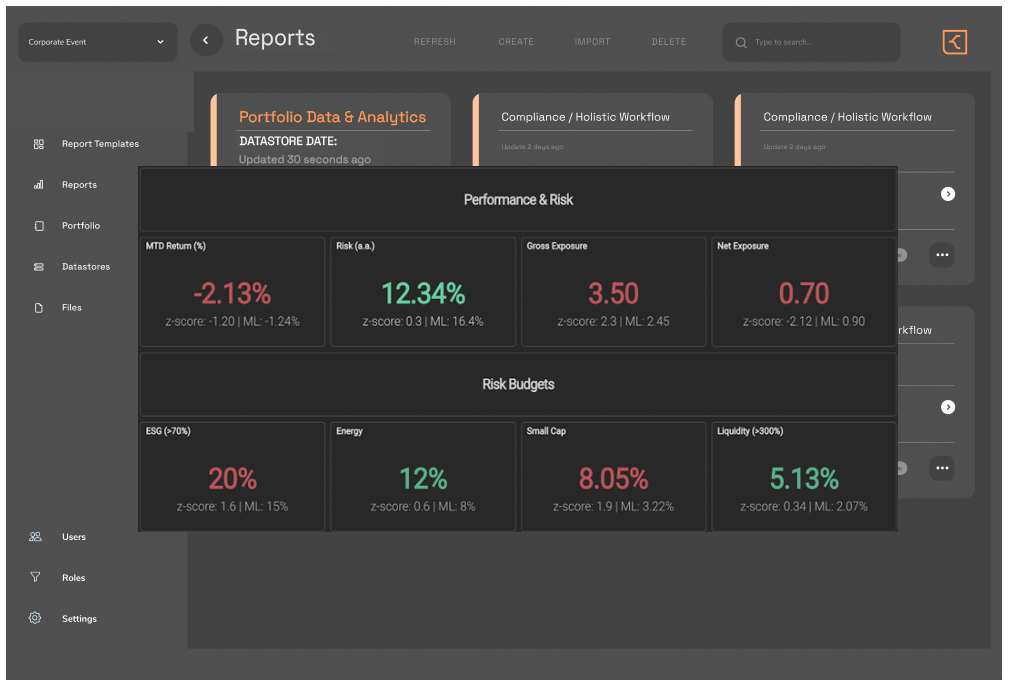
Task: Open Roles in sidebar
Action: click(x=73, y=578)
